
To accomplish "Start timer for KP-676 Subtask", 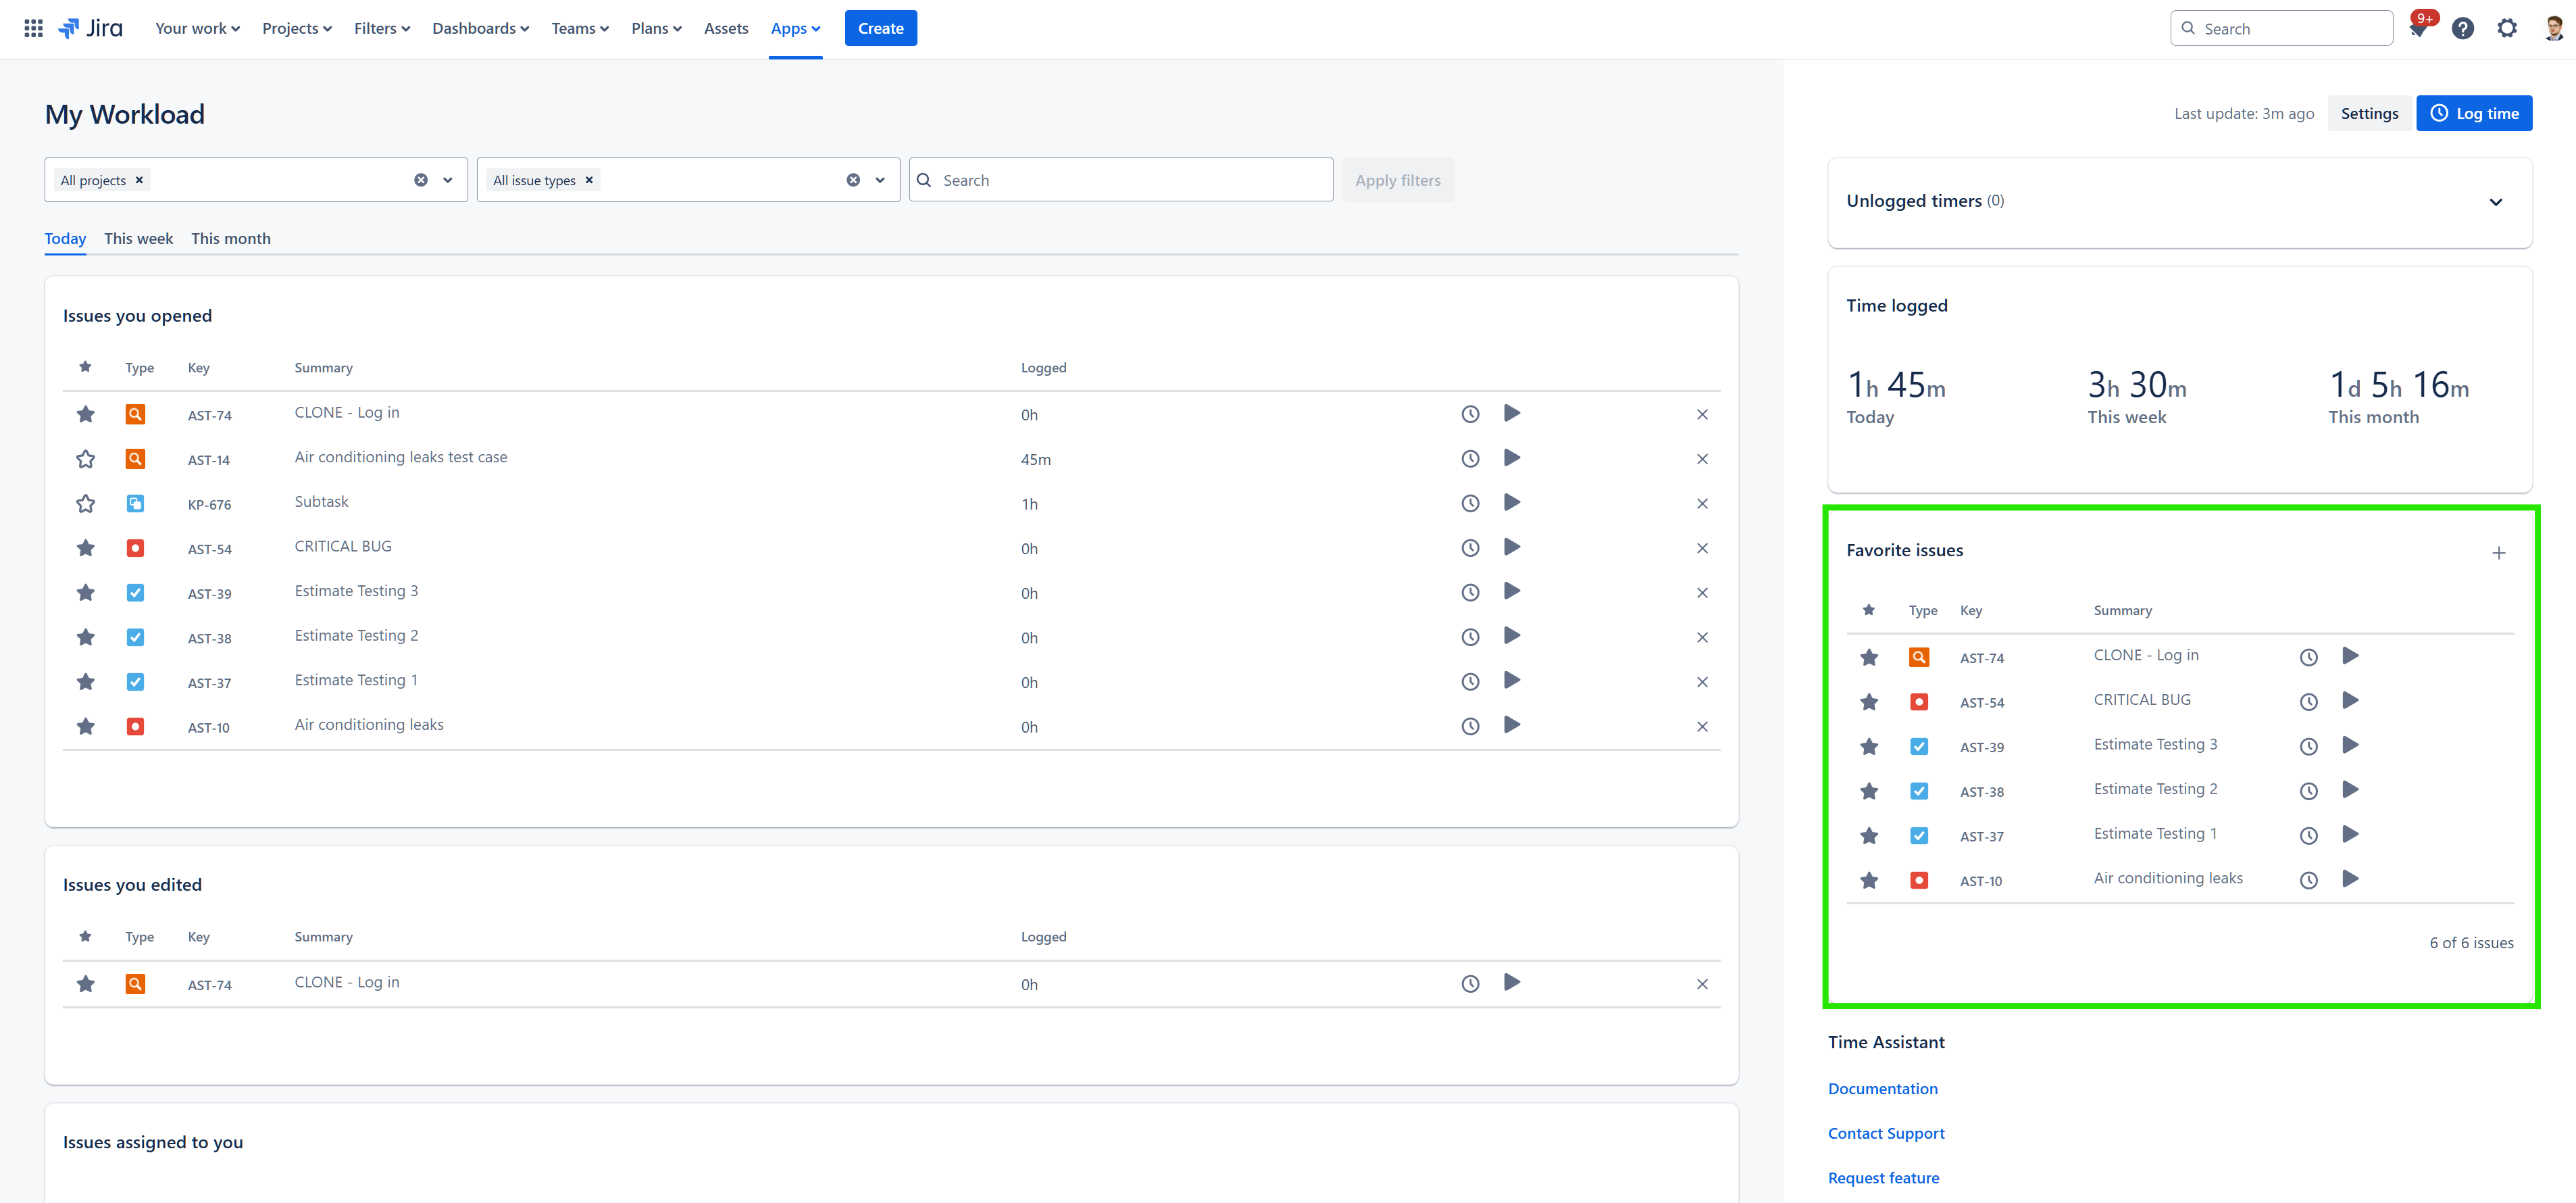I will (1512, 502).
